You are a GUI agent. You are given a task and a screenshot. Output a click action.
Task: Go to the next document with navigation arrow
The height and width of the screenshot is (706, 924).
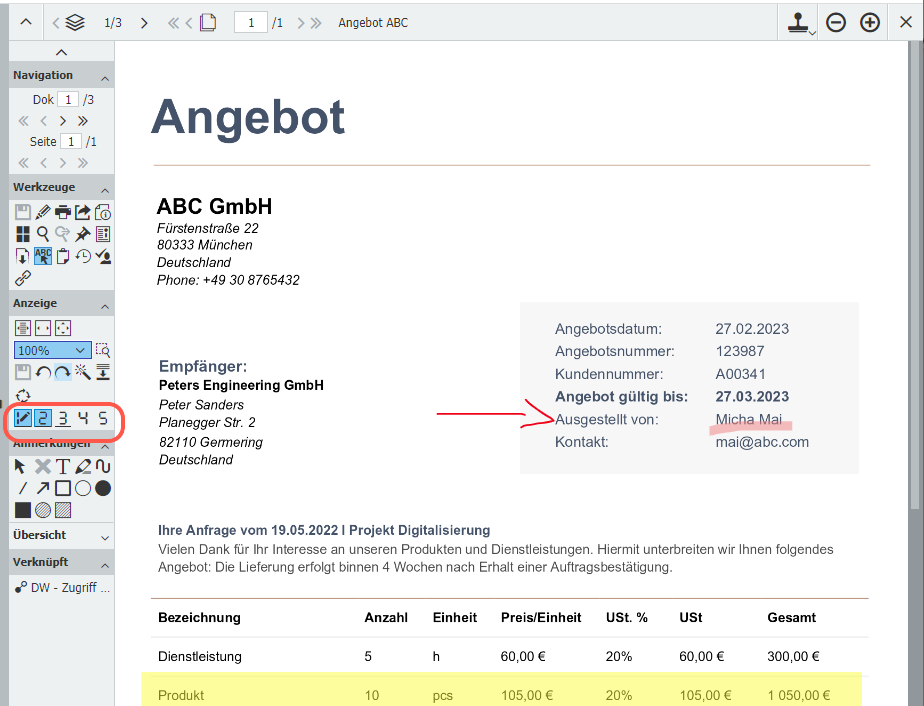(62, 120)
